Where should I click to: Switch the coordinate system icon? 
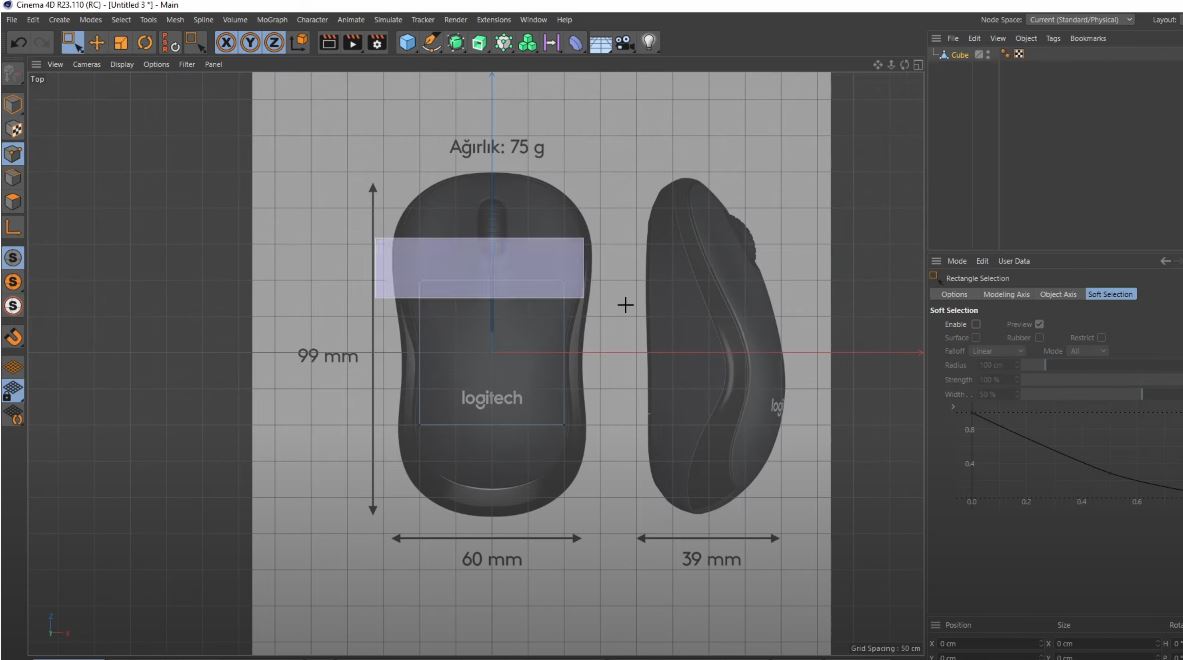tap(300, 42)
